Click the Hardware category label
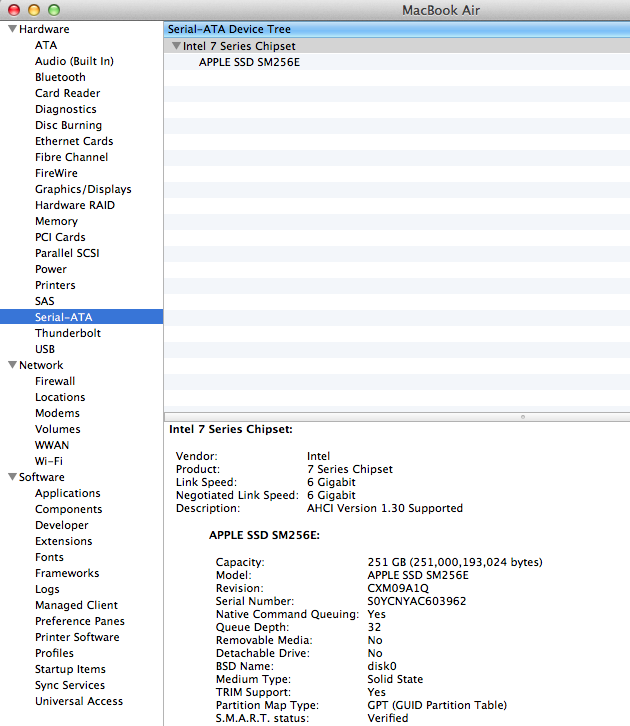This screenshot has height=726, width=630. [x=44, y=29]
